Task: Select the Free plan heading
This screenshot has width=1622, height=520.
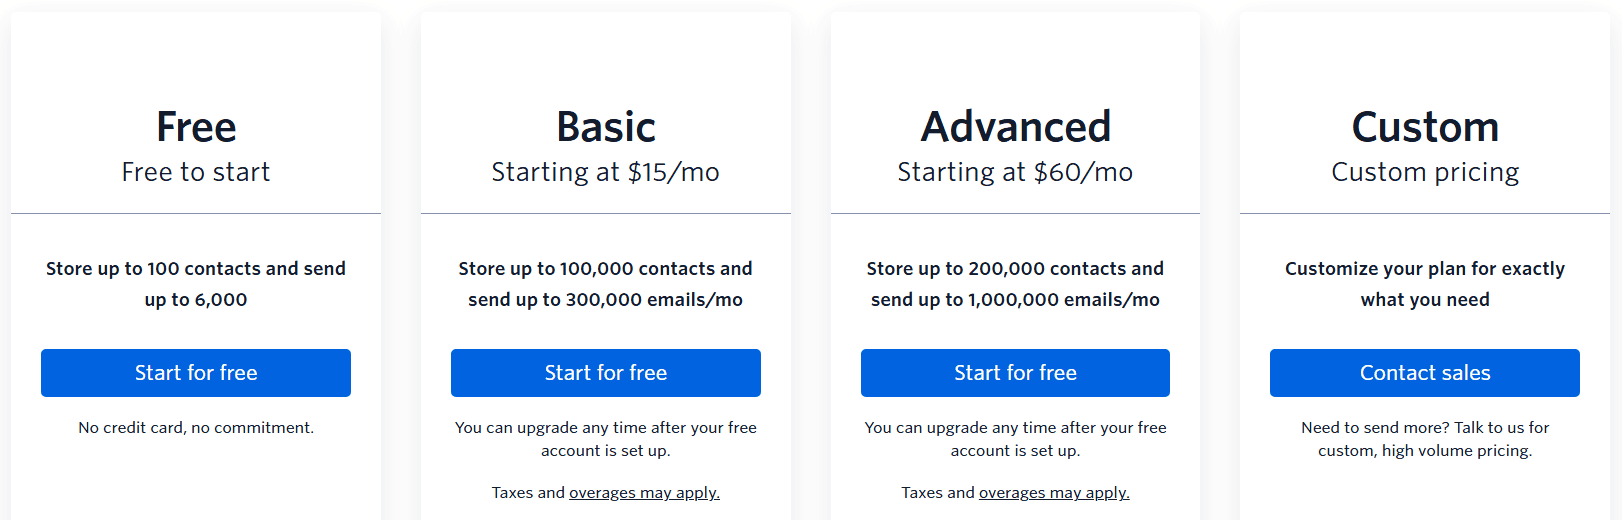Action: pos(196,127)
